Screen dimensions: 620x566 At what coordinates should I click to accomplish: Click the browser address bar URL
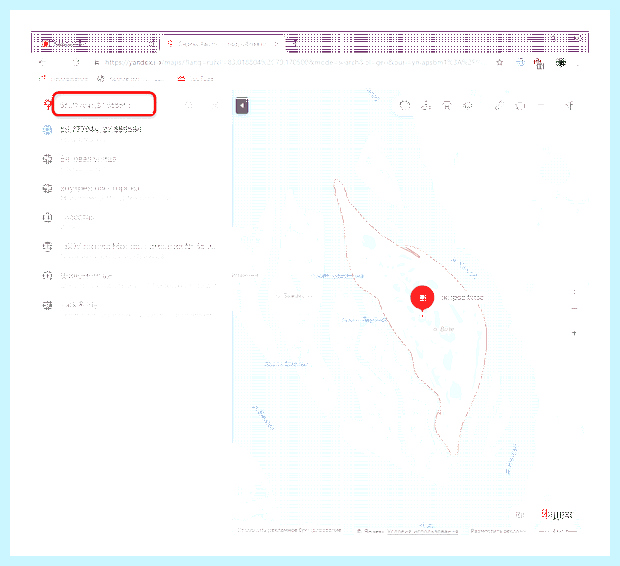click(292, 62)
